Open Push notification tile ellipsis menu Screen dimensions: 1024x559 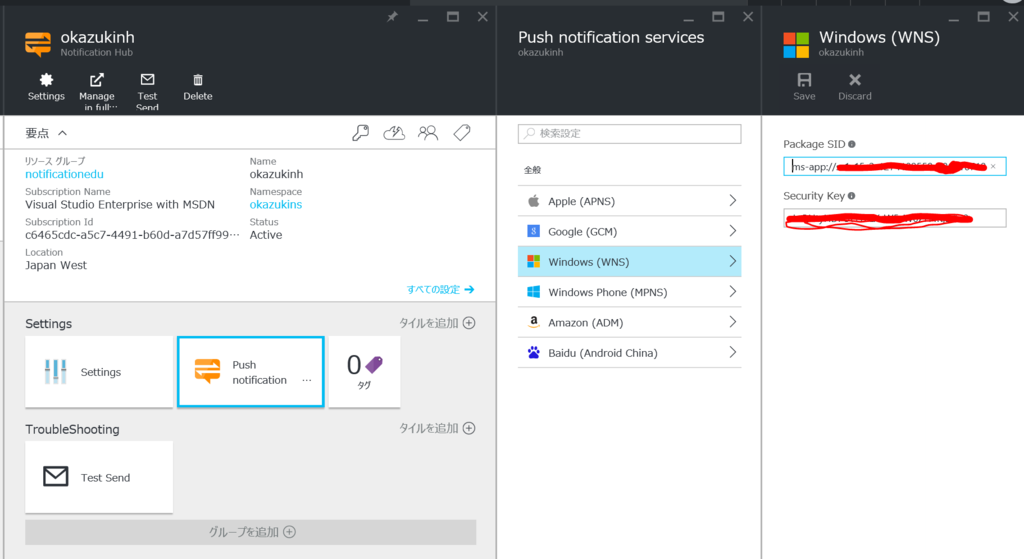point(307,380)
